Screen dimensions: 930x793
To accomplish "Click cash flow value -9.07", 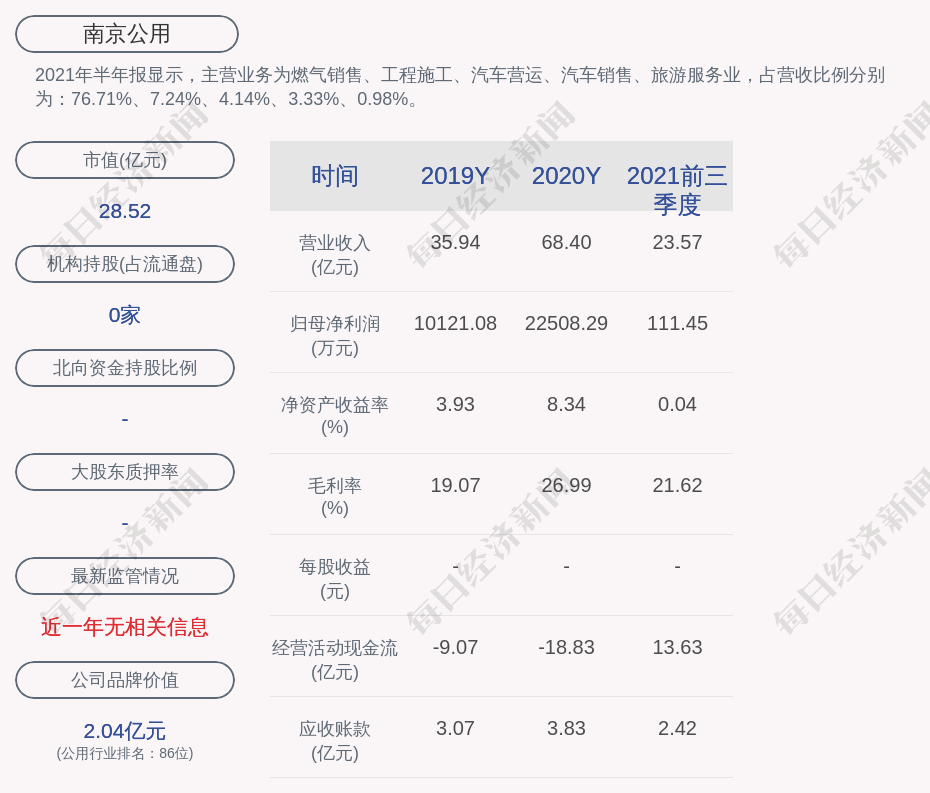I will (x=455, y=647).
